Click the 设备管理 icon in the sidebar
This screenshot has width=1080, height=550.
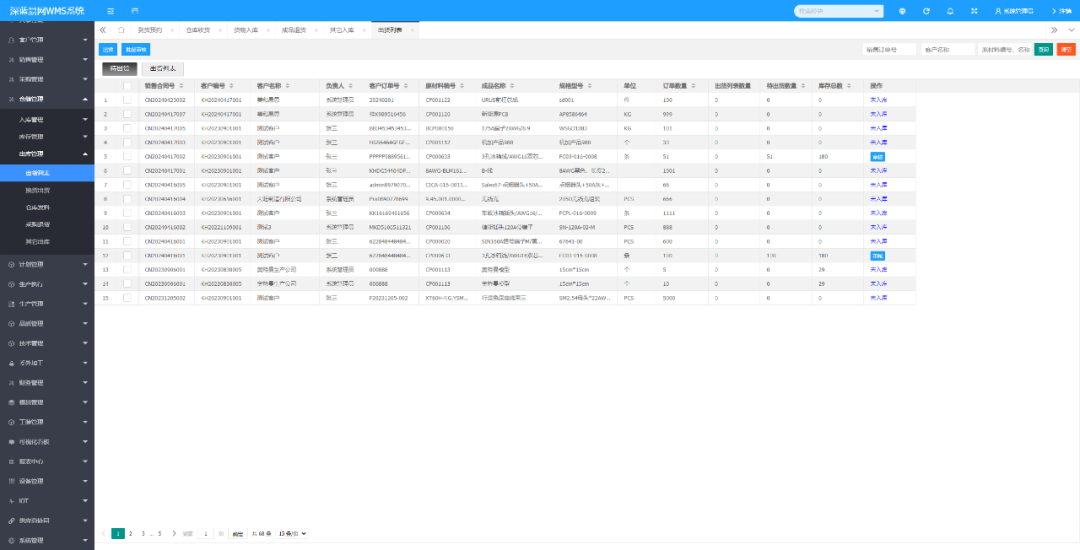pos(12,481)
